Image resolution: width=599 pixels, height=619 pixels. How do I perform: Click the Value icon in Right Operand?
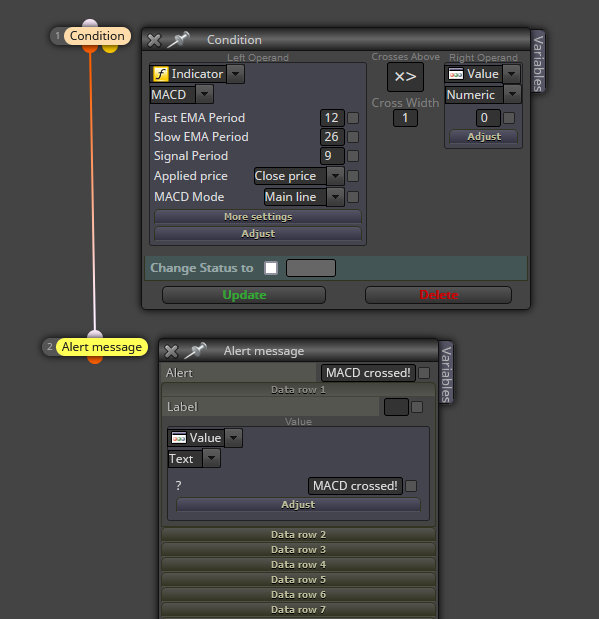pos(456,74)
